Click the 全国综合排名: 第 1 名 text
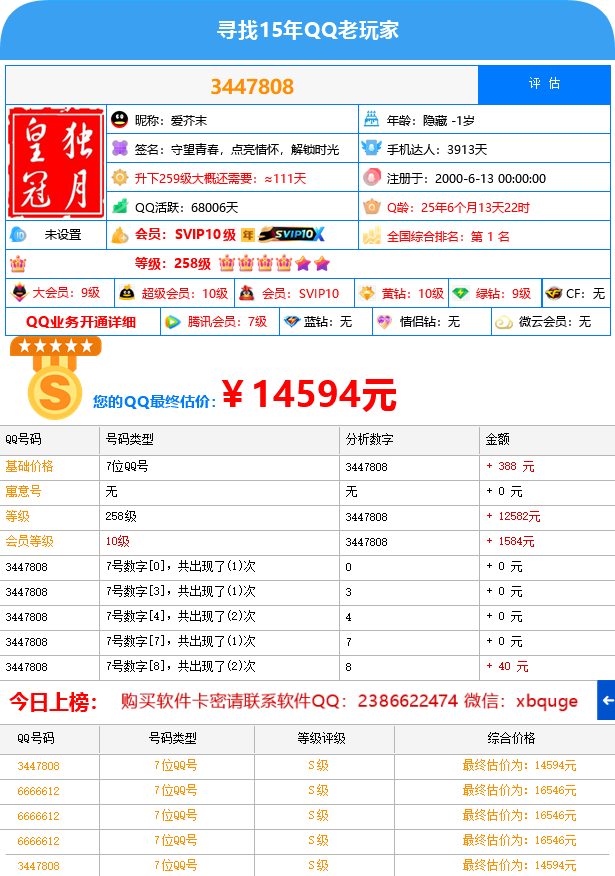Viewport: 615px width, 876px height. [x=449, y=236]
